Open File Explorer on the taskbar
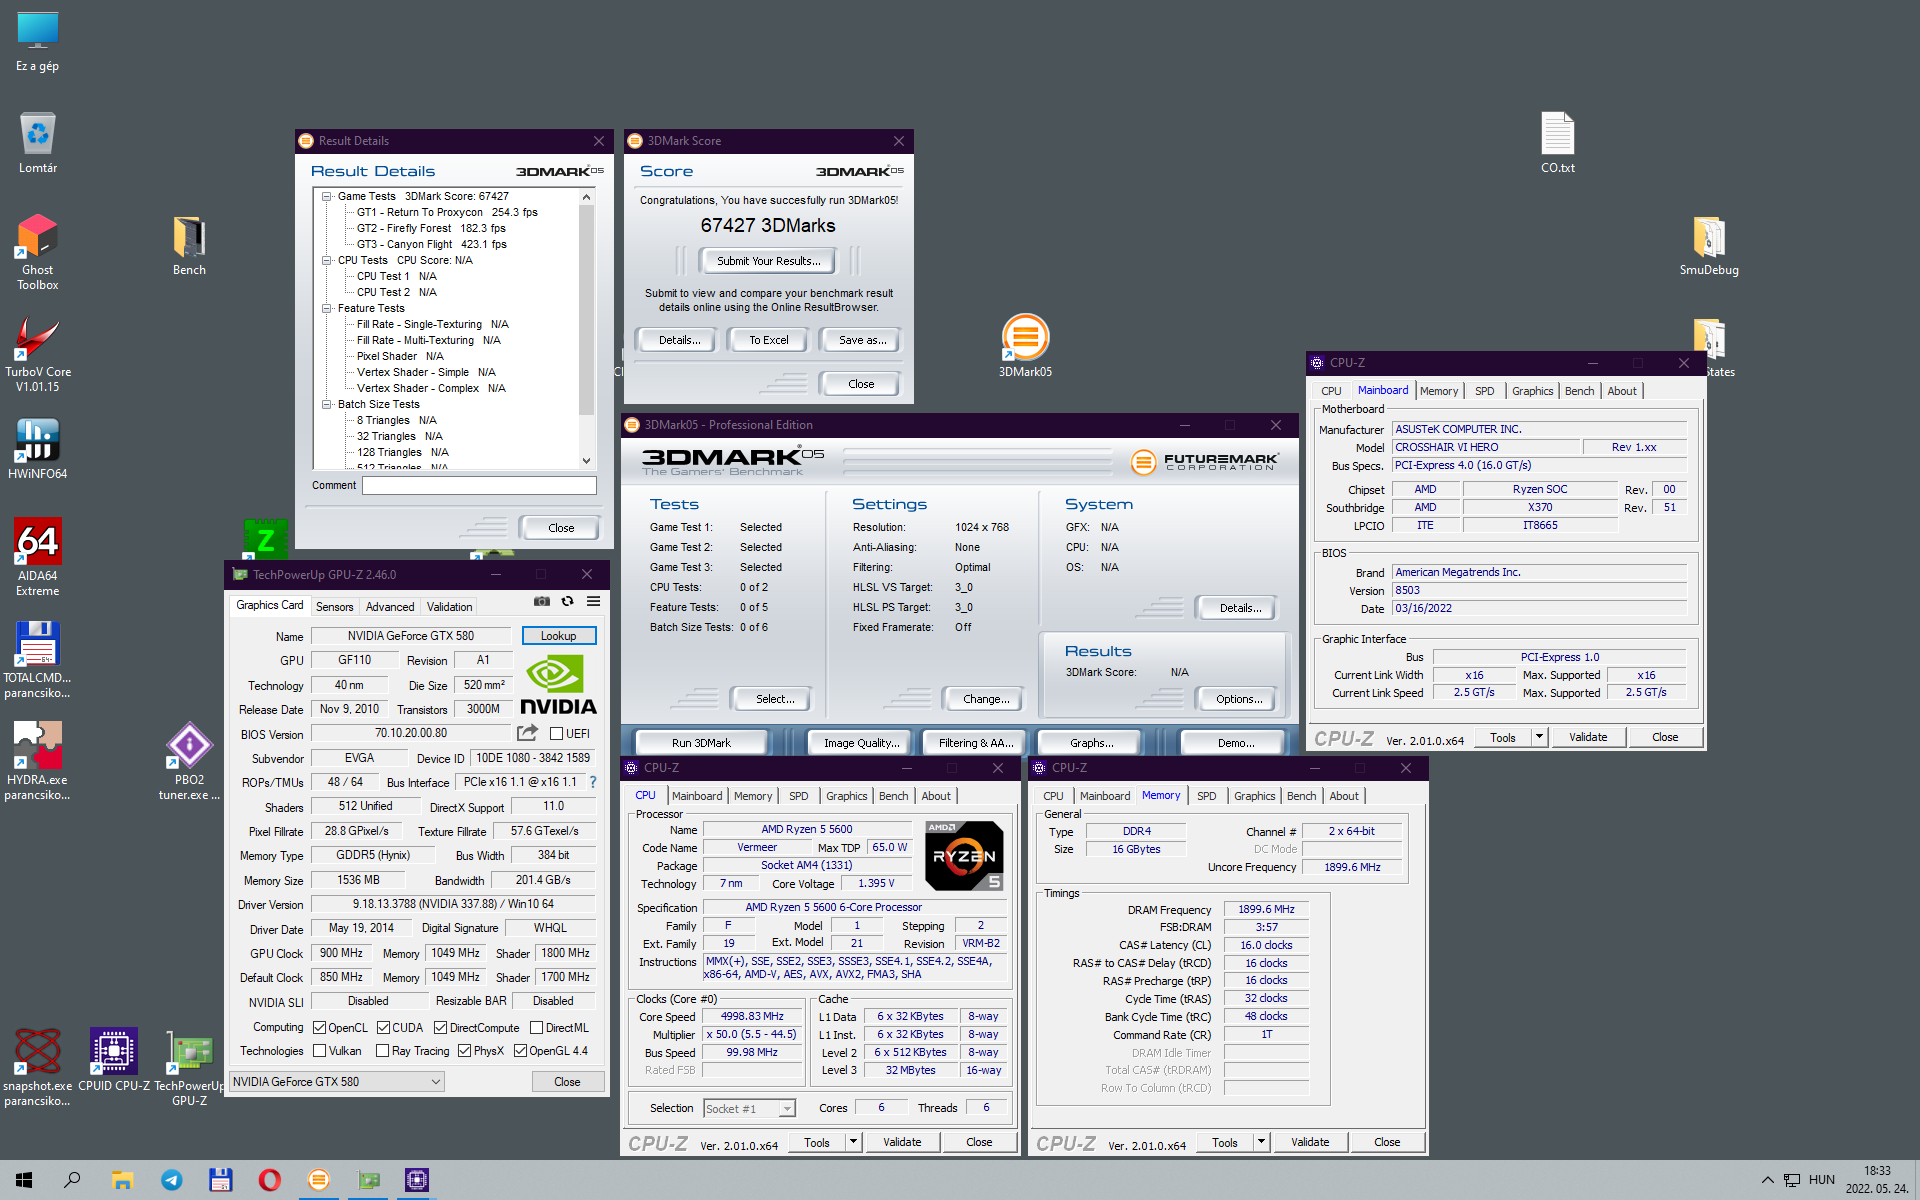This screenshot has height=1200, width=1920. [122, 1180]
